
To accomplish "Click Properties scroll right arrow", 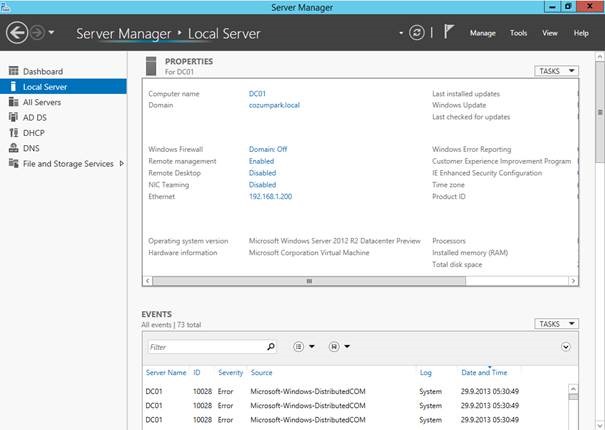I will [x=573, y=281].
